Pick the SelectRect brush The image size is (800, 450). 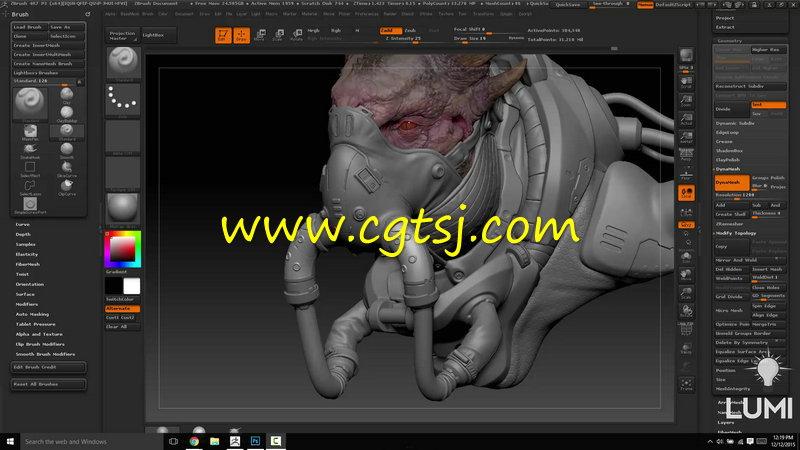(30, 169)
